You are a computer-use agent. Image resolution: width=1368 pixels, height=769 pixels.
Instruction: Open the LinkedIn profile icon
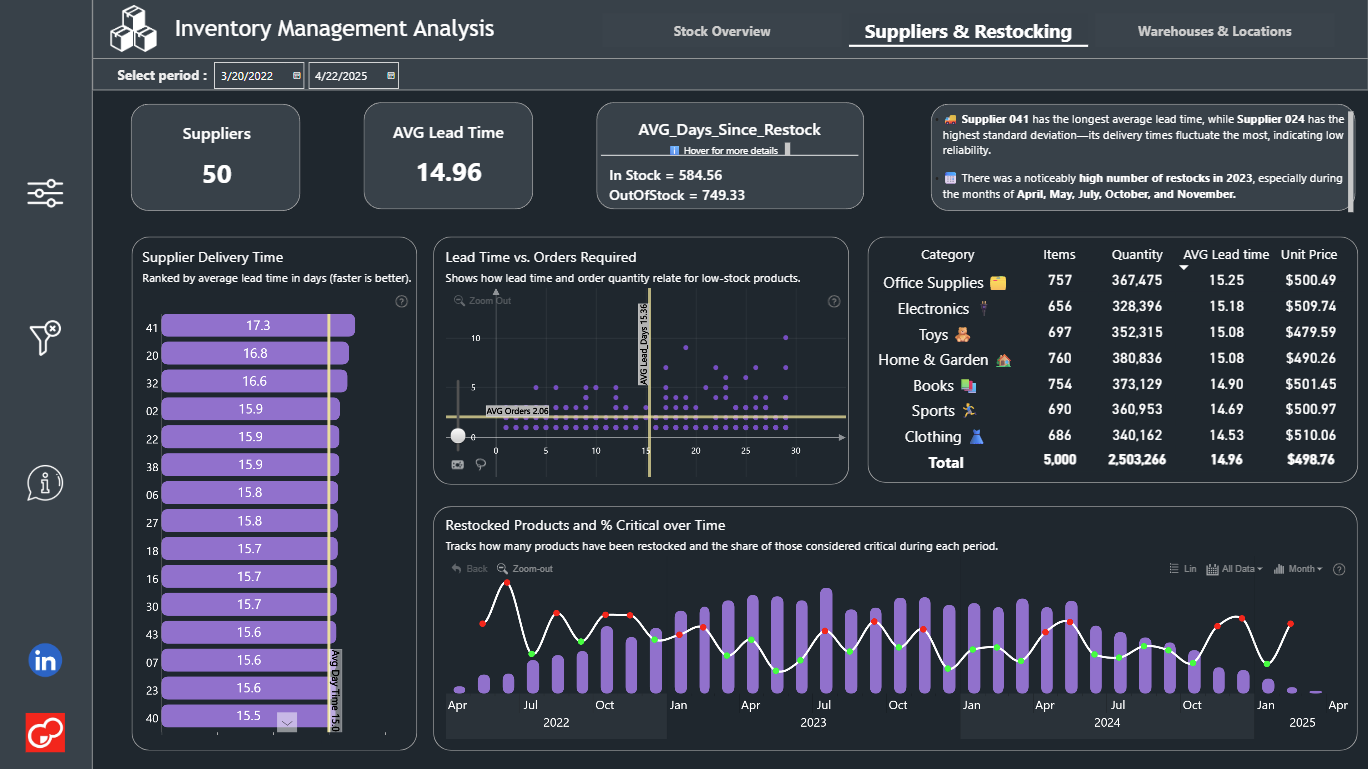[45, 660]
